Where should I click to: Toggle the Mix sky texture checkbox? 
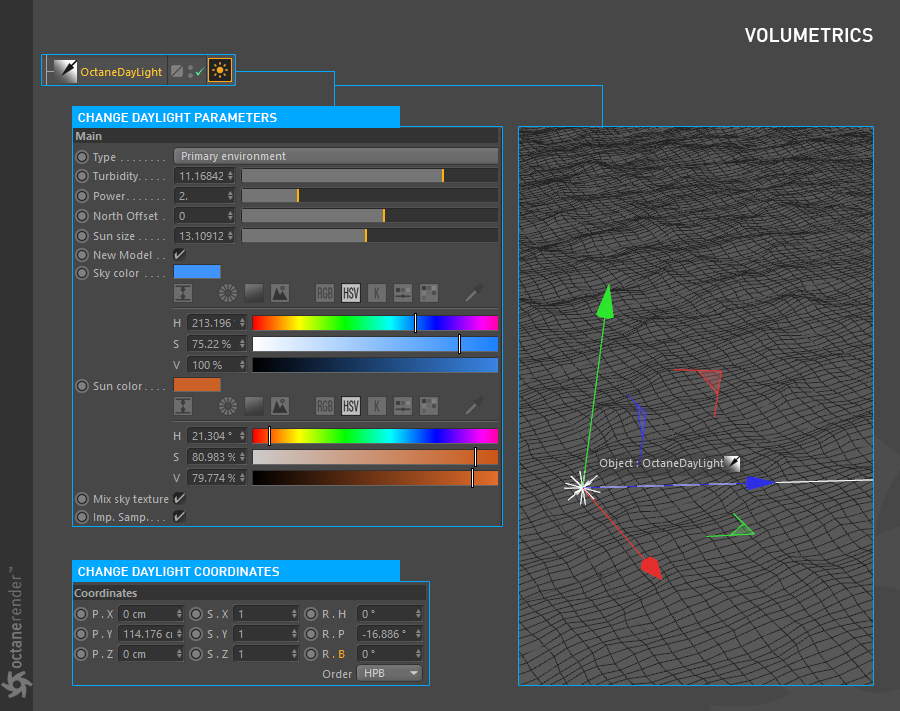179,498
